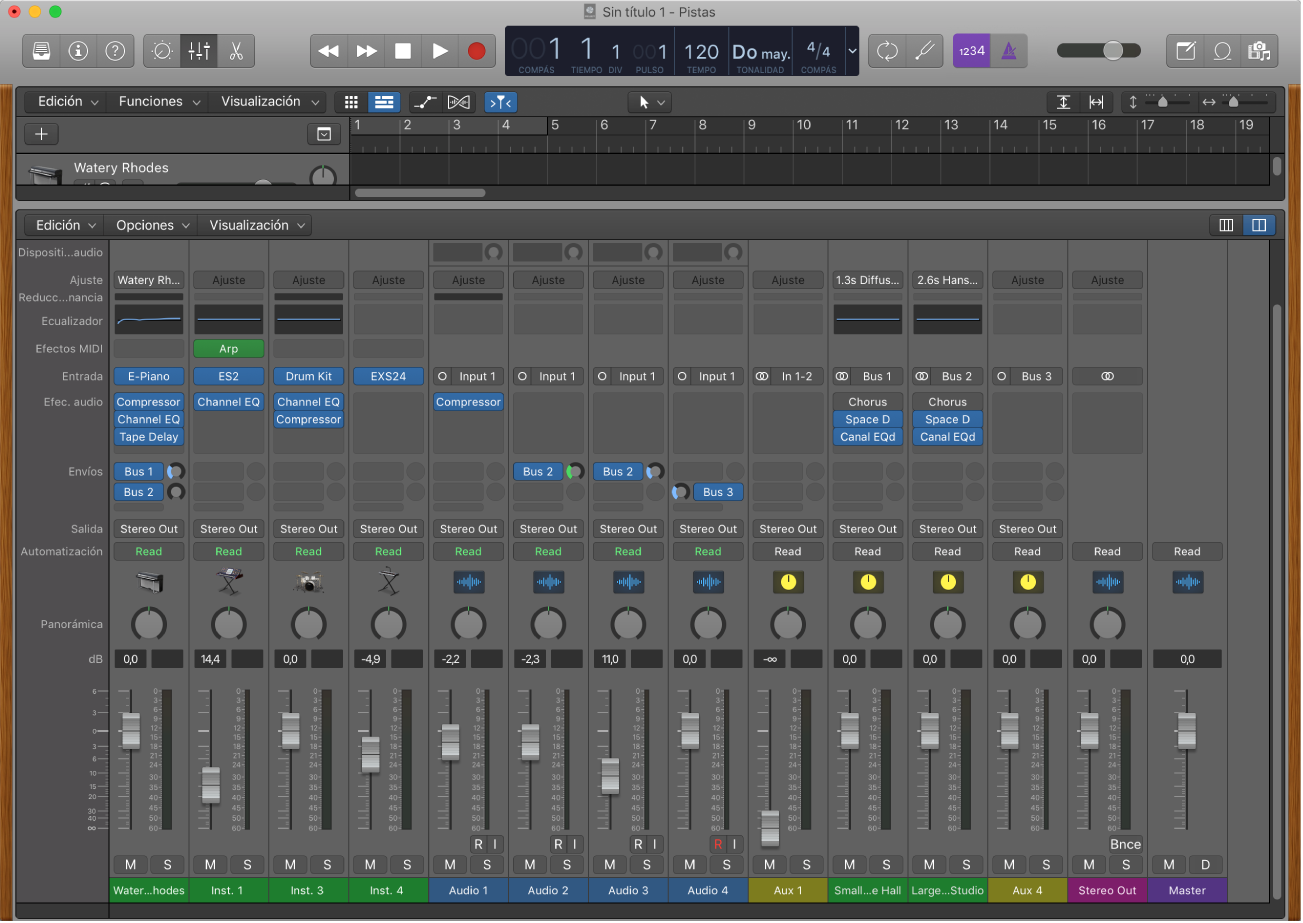Image resolution: width=1303 pixels, height=923 pixels.
Task: Mute the Audio 1 channel strip
Action: tap(448, 864)
